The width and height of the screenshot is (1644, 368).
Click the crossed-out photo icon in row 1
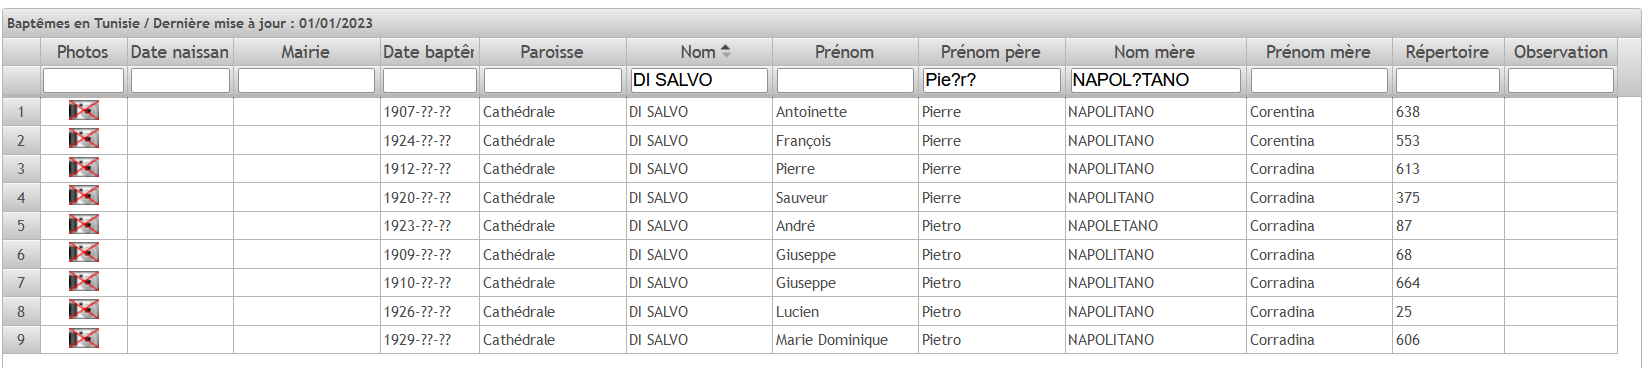click(x=84, y=111)
